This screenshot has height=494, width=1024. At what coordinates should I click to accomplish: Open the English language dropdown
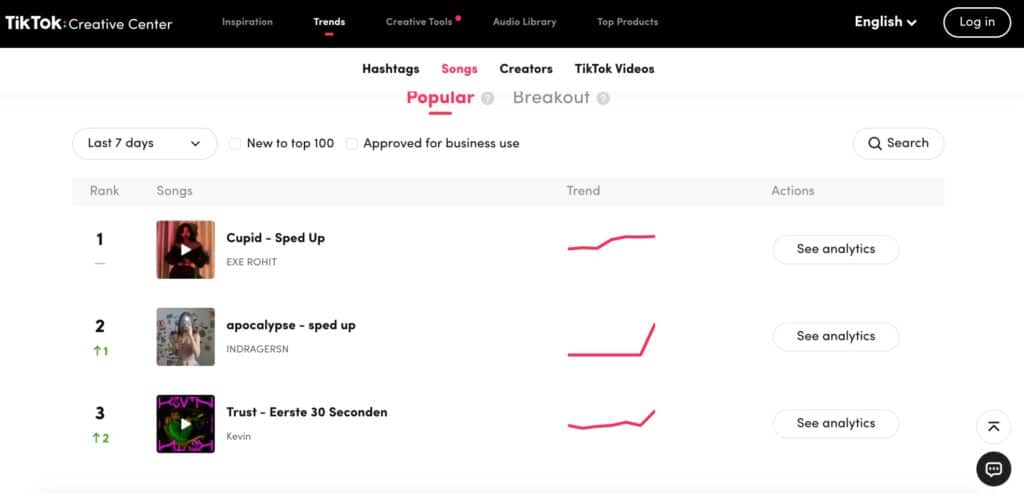coord(886,22)
